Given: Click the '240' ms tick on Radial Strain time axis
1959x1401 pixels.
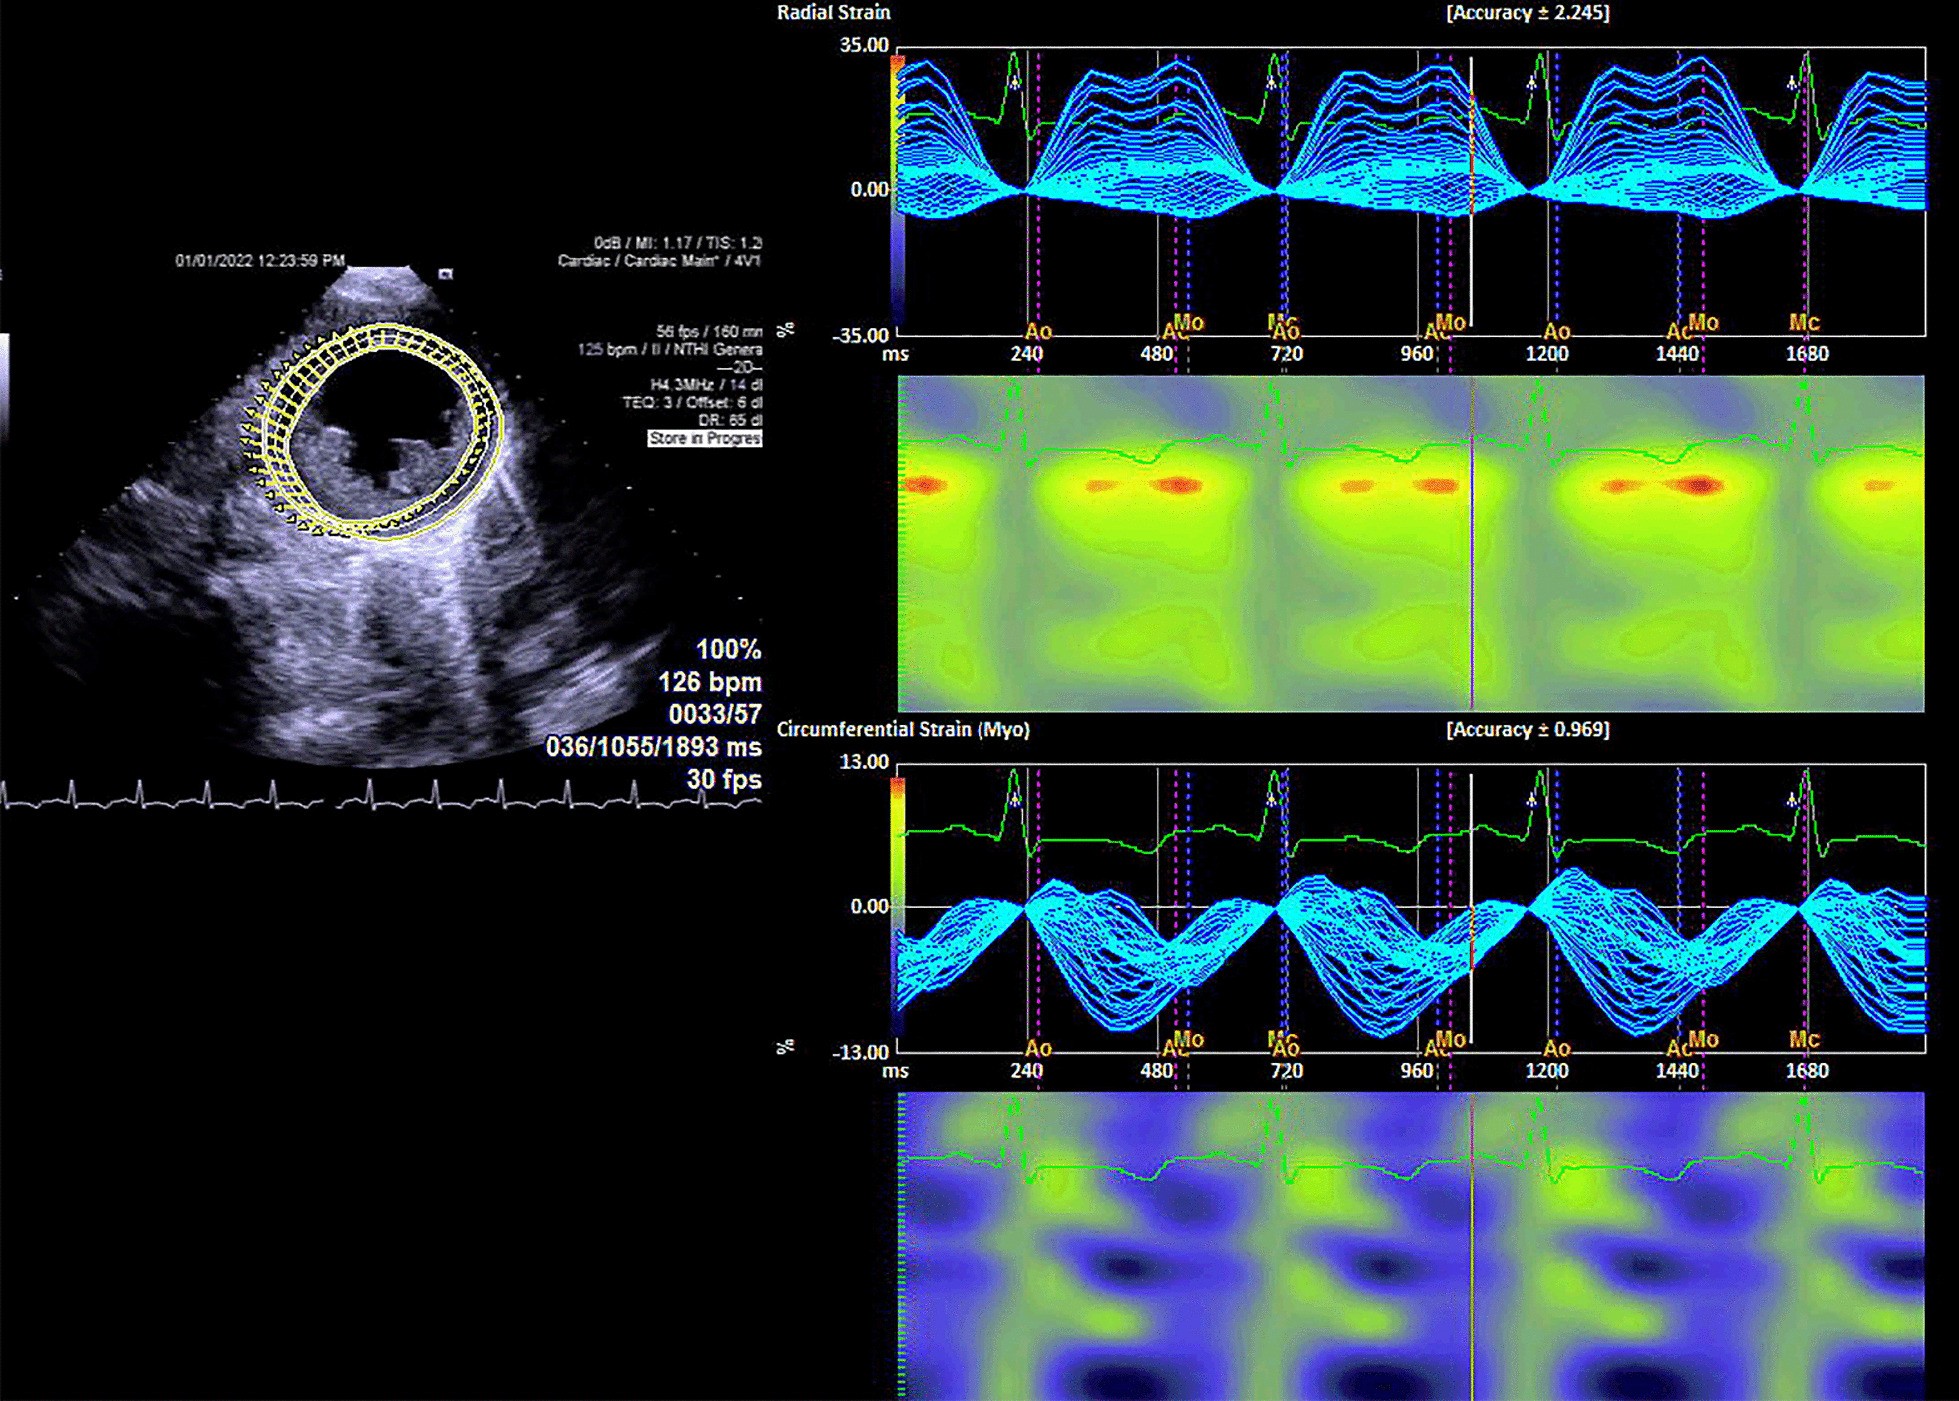Looking at the screenshot, I should click(x=1026, y=354).
